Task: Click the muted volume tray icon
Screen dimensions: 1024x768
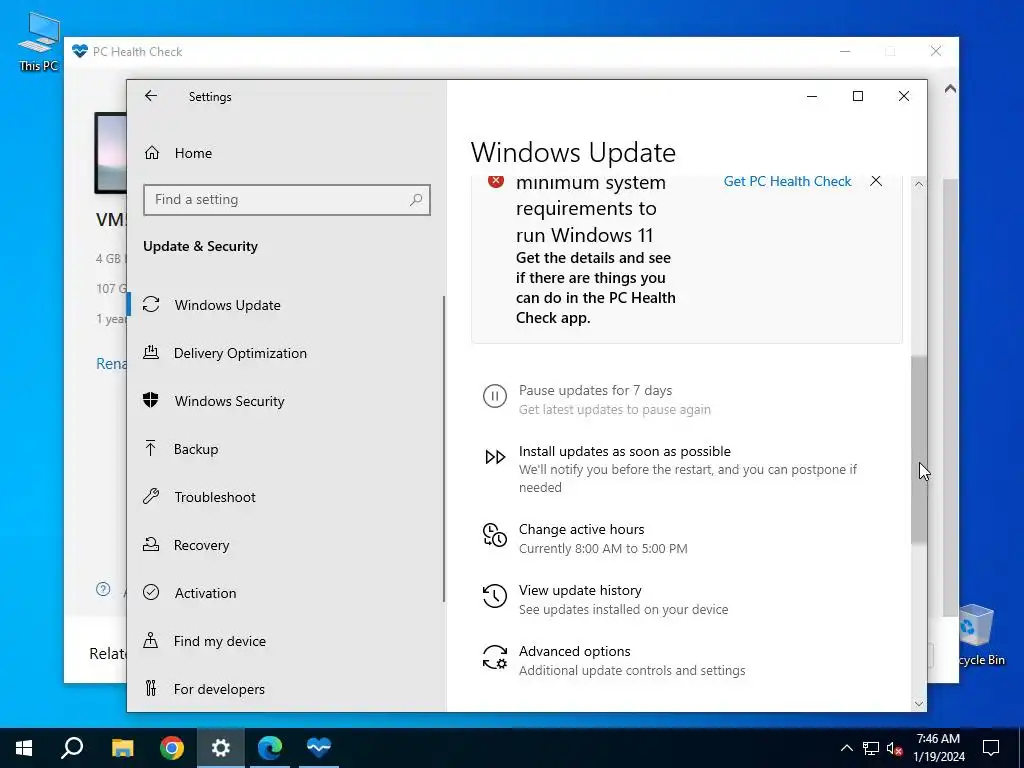Action: click(x=895, y=748)
